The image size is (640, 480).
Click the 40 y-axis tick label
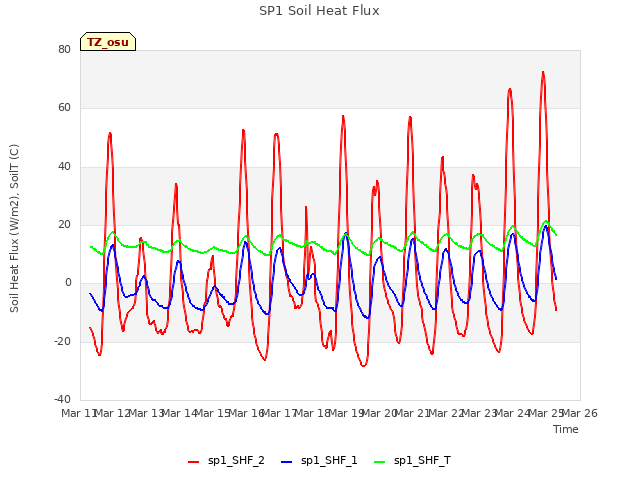click(x=64, y=166)
